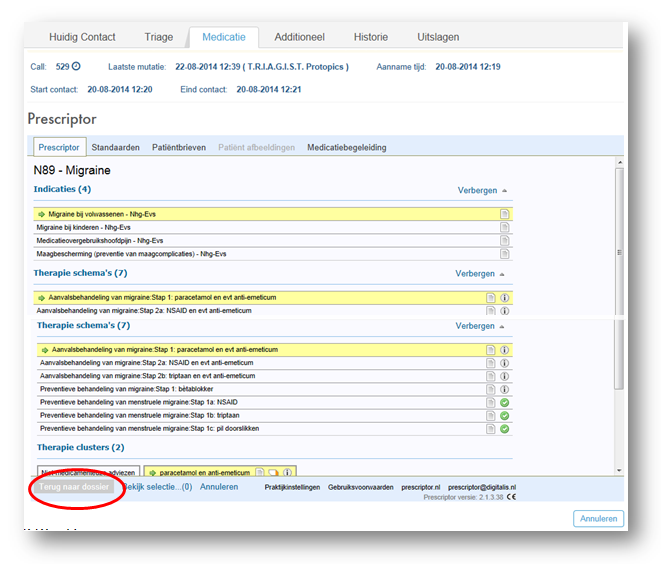Click scrollbar up arrow in Prescriptor panel

619,162
